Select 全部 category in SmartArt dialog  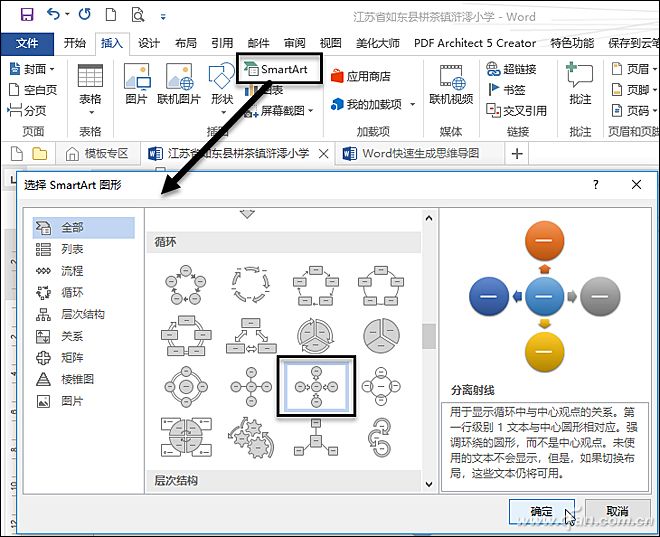pyautogui.click(x=83, y=227)
